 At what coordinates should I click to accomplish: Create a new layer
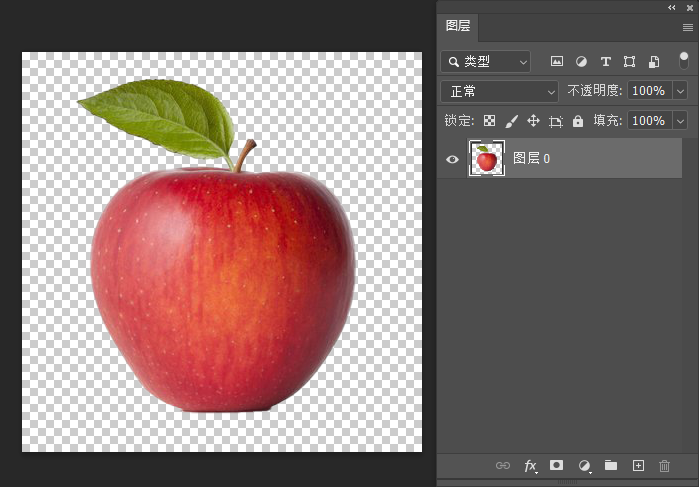click(x=638, y=466)
